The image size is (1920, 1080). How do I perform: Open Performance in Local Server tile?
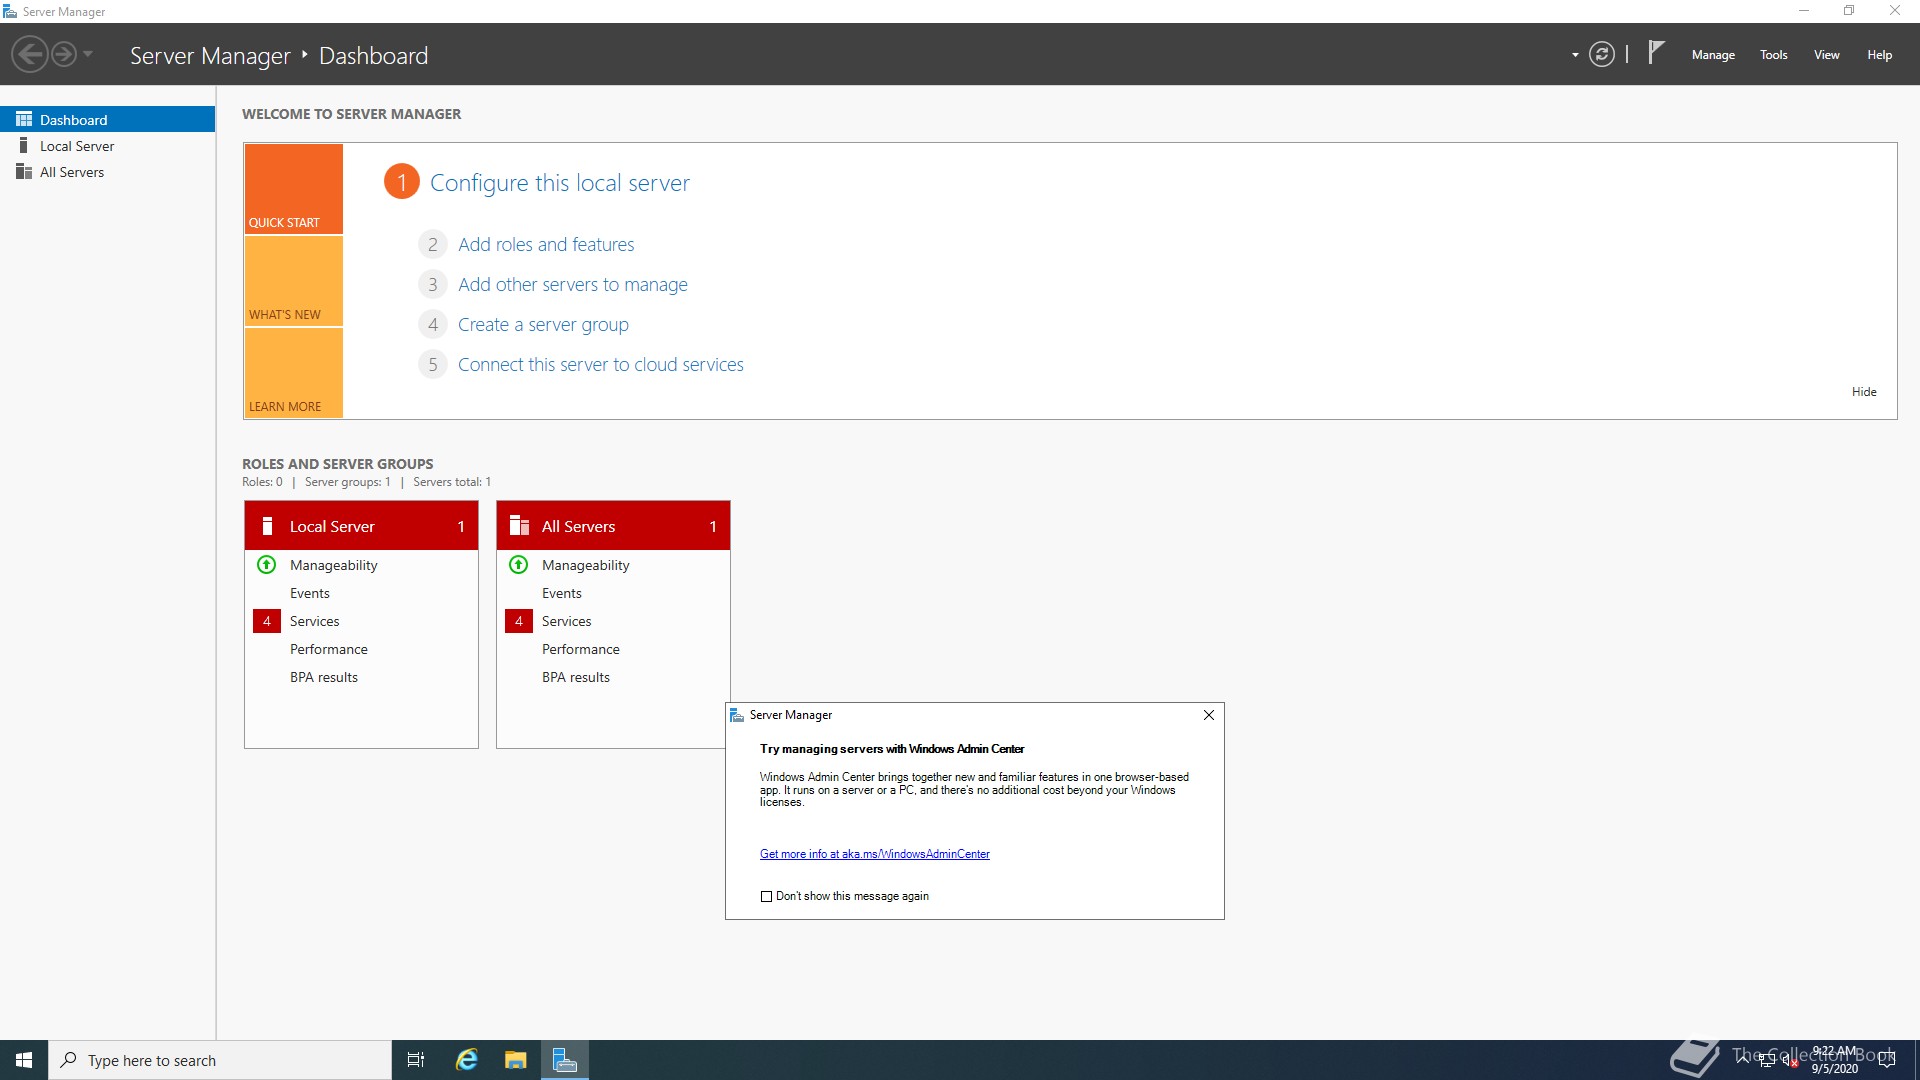click(x=329, y=649)
